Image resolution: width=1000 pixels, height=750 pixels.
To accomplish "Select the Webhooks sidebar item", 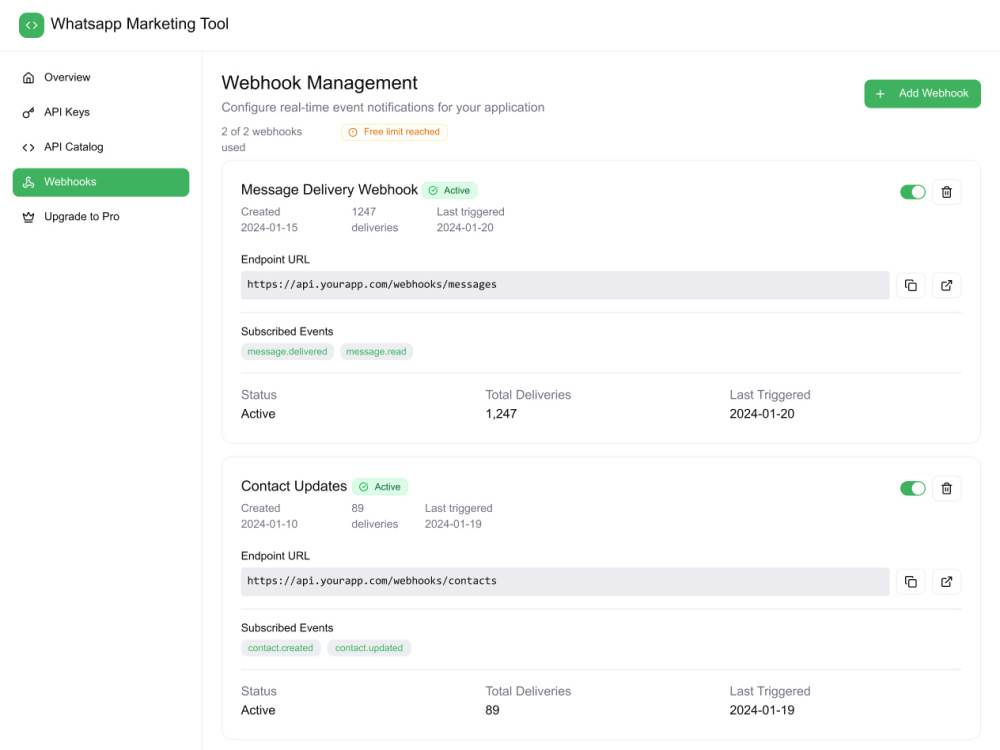I will pyautogui.click(x=101, y=182).
